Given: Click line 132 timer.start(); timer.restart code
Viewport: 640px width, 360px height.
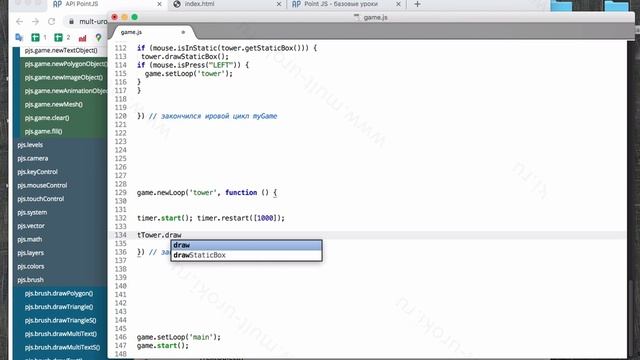Looking at the screenshot, I should coord(211,218).
